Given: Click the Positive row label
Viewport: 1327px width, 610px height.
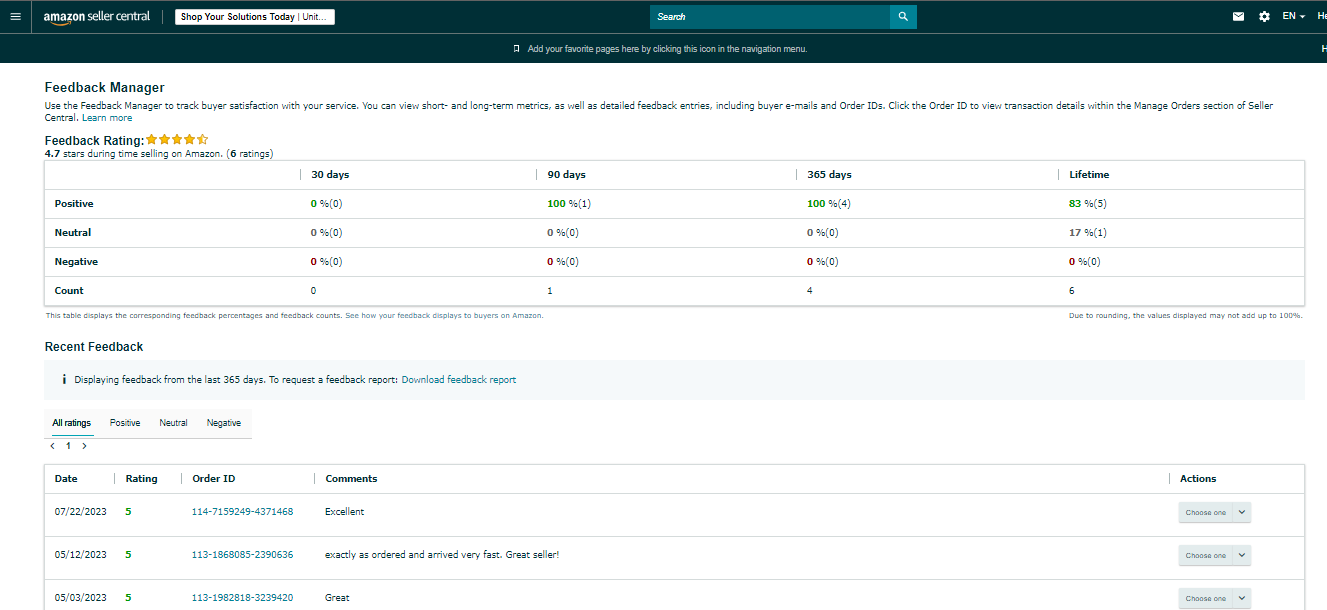Looking at the screenshot, I should [74, 204].
